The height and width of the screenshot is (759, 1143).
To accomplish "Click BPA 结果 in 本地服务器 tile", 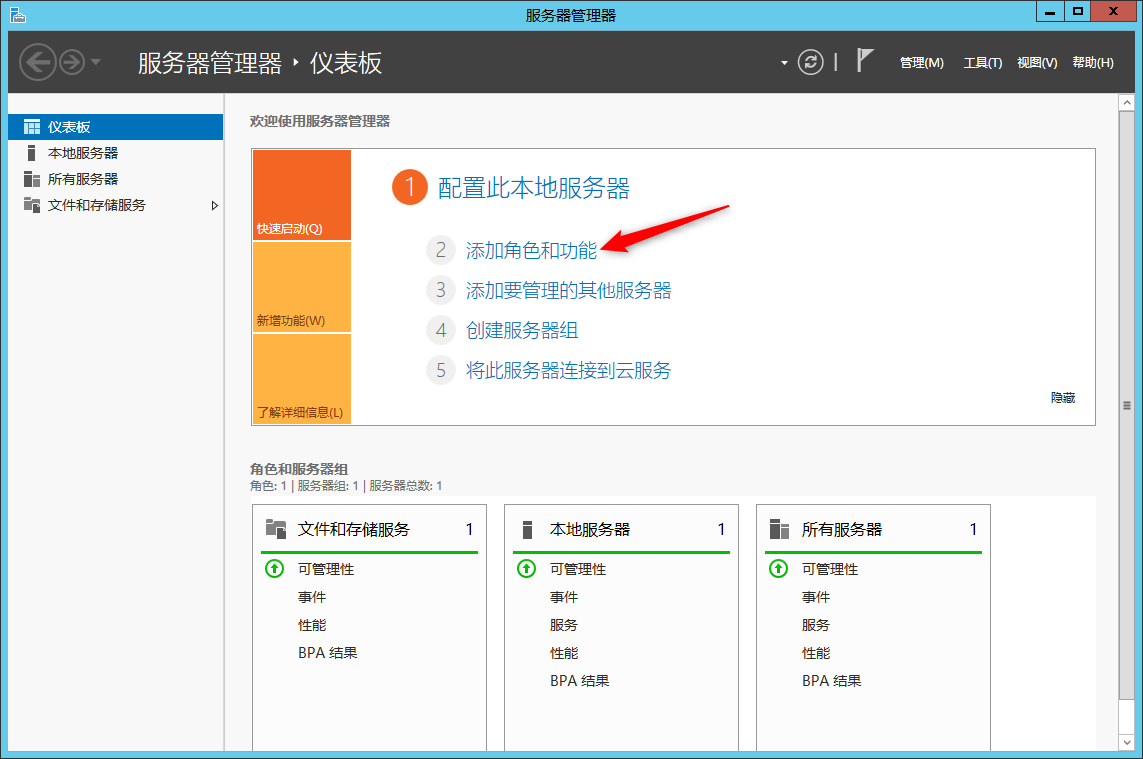I will tap(580, 680).
